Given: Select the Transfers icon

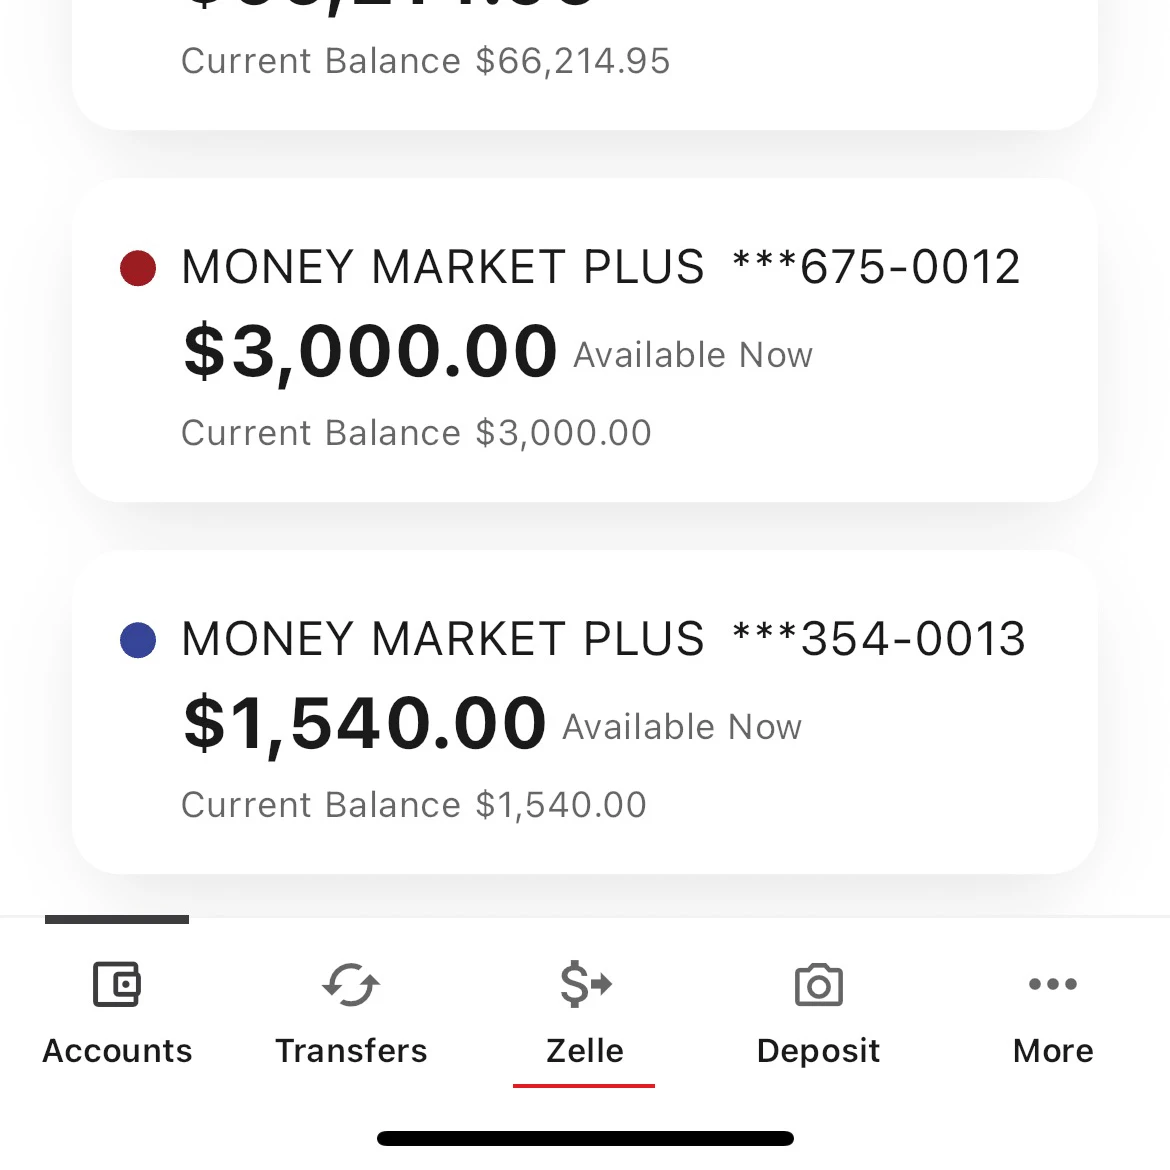Looking at the screenshot, I should point(351,986).
